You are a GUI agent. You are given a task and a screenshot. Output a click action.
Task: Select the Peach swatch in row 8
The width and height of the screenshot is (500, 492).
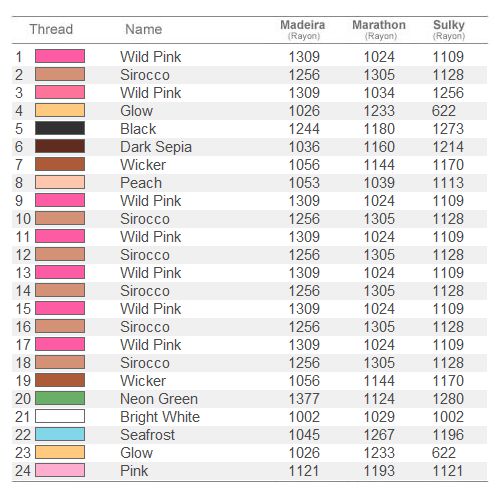tap(60, 182)
